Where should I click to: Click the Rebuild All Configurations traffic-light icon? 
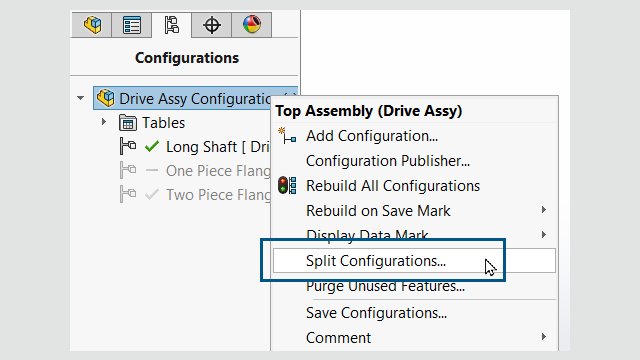(x=287, y=185)
